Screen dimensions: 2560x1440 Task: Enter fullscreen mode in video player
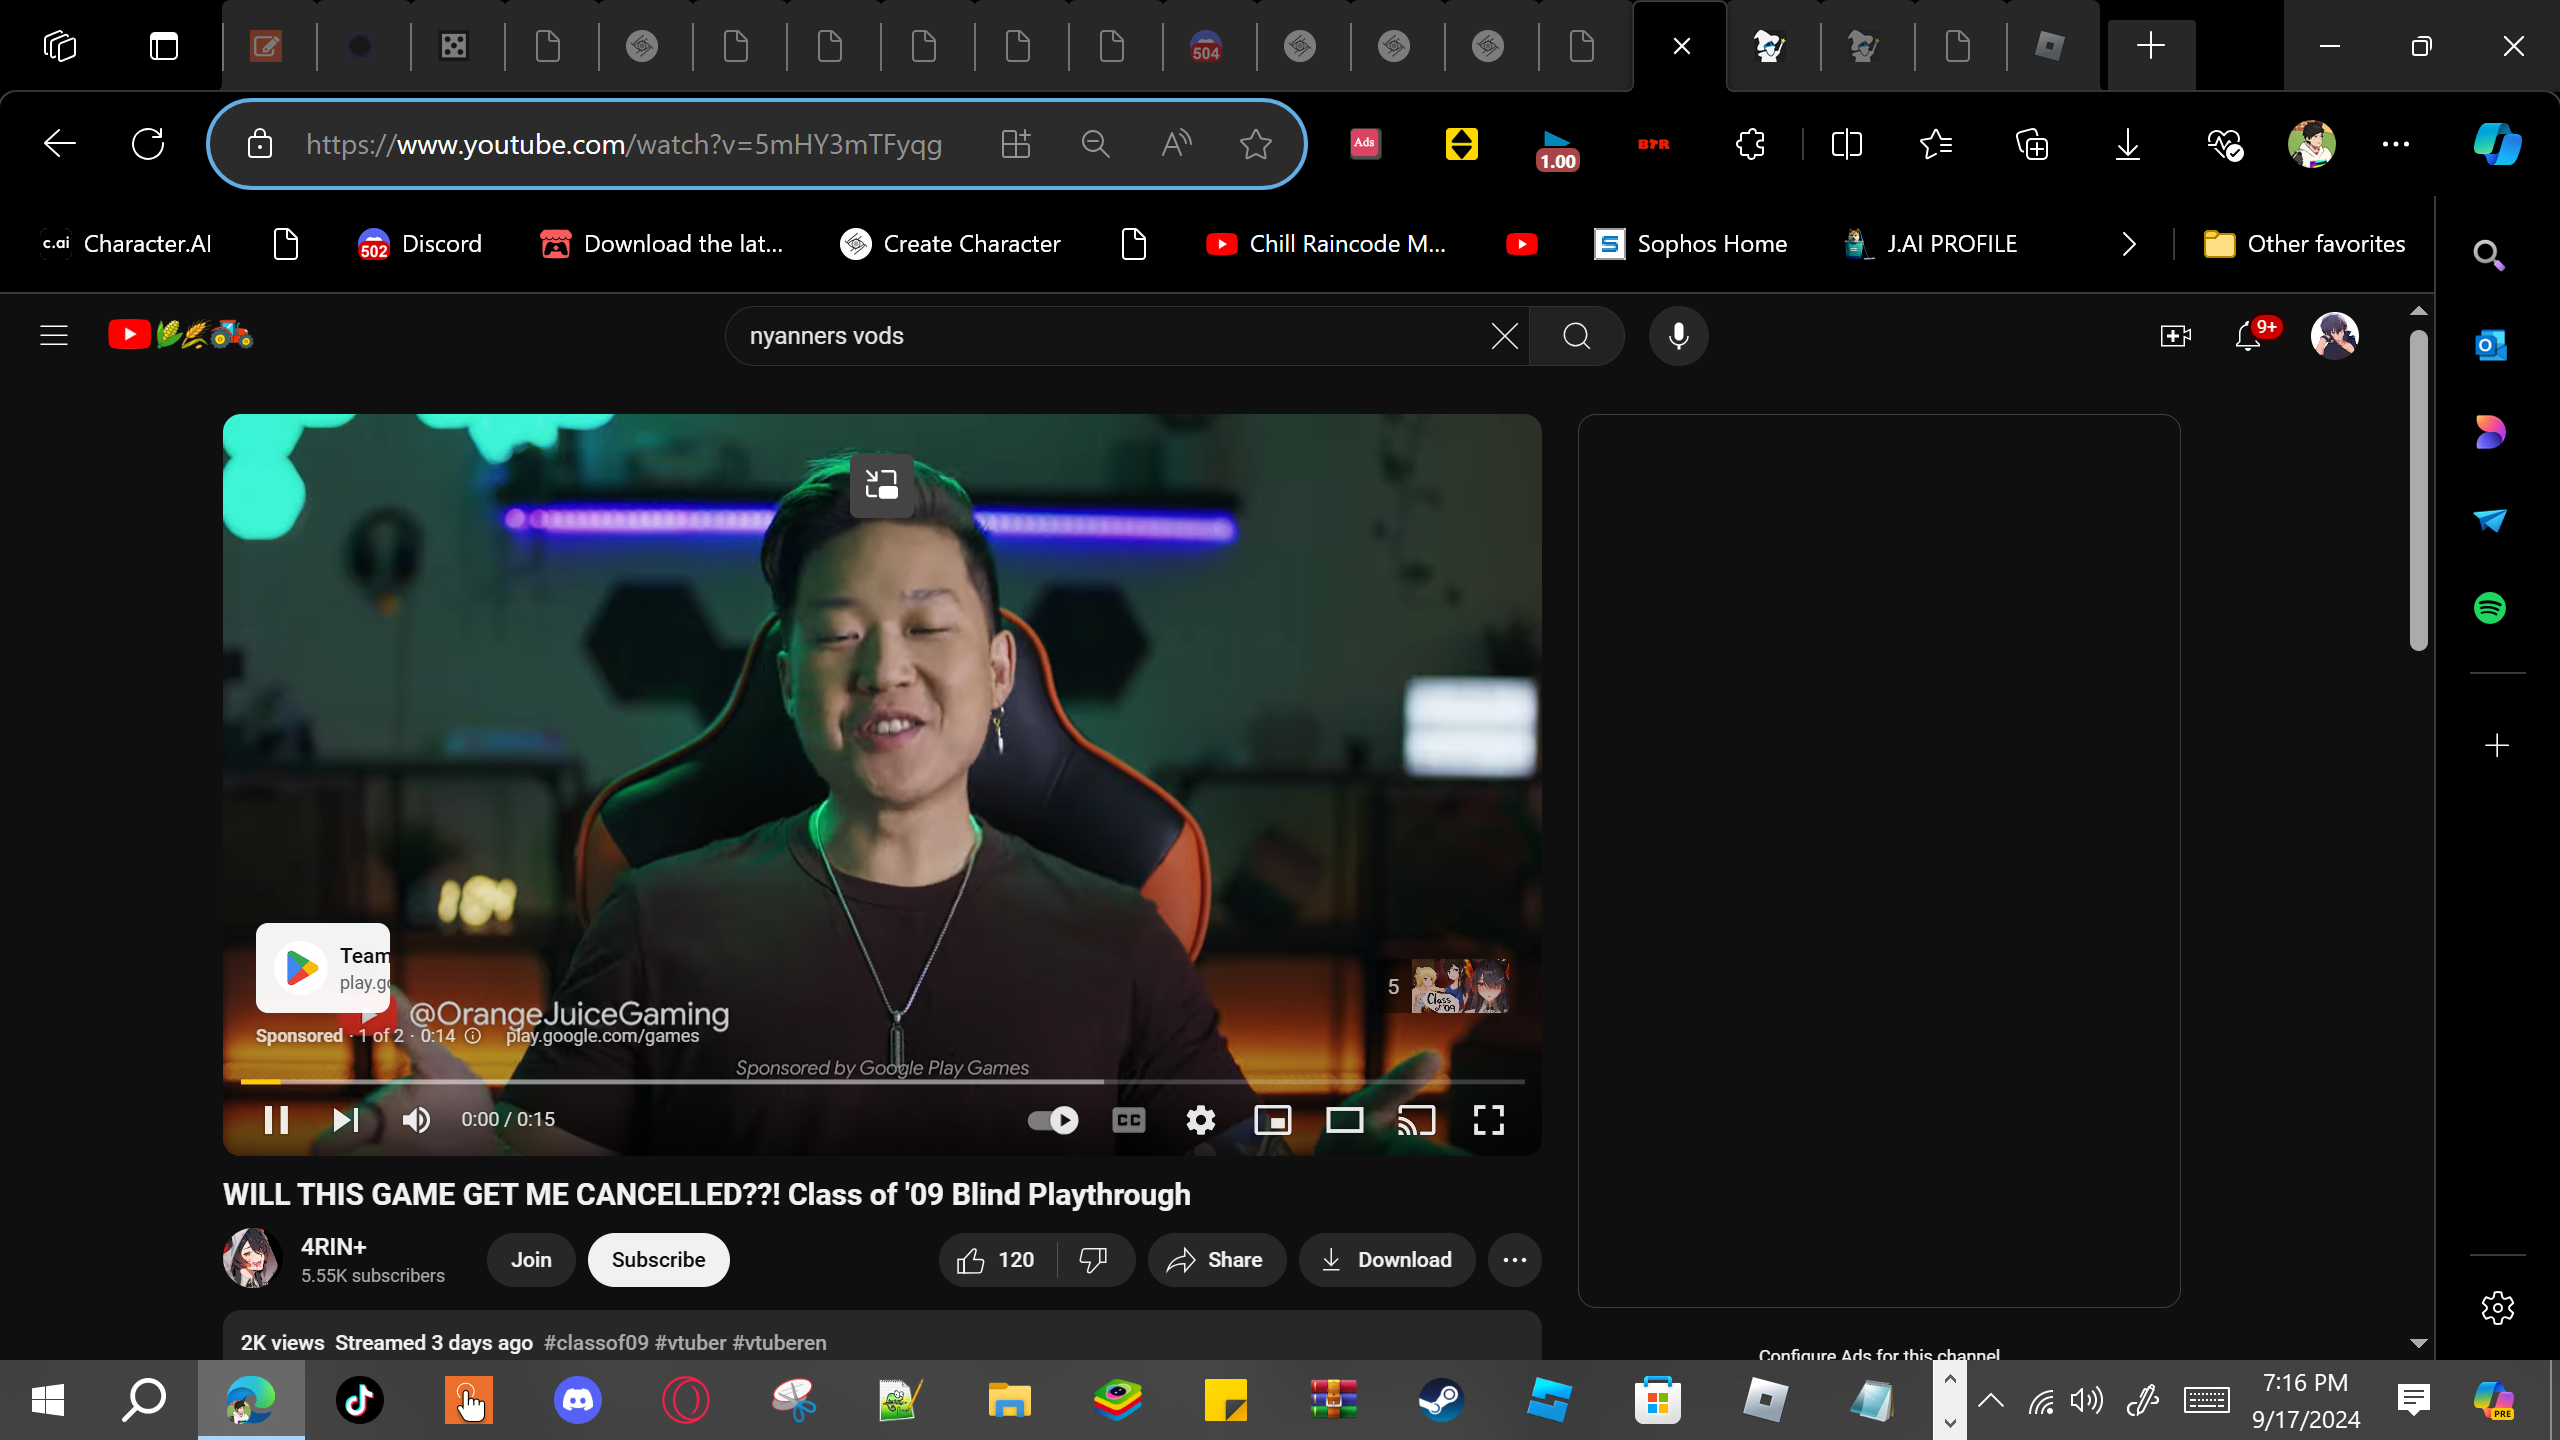[x=1488, y=1120]
